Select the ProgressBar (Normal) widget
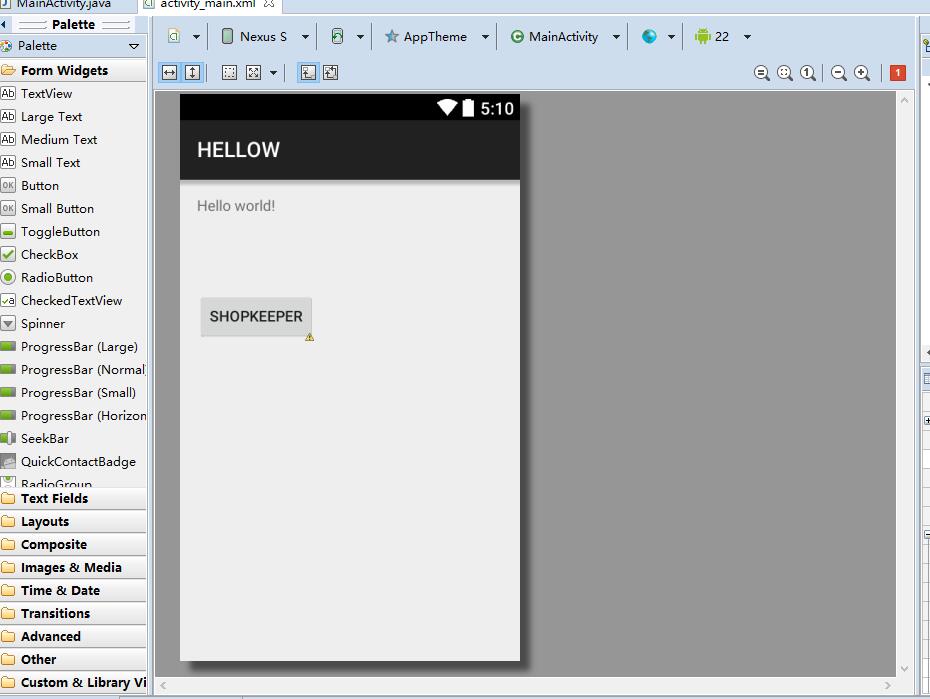The height and width of the screenshot is (699, 930). 73,370
